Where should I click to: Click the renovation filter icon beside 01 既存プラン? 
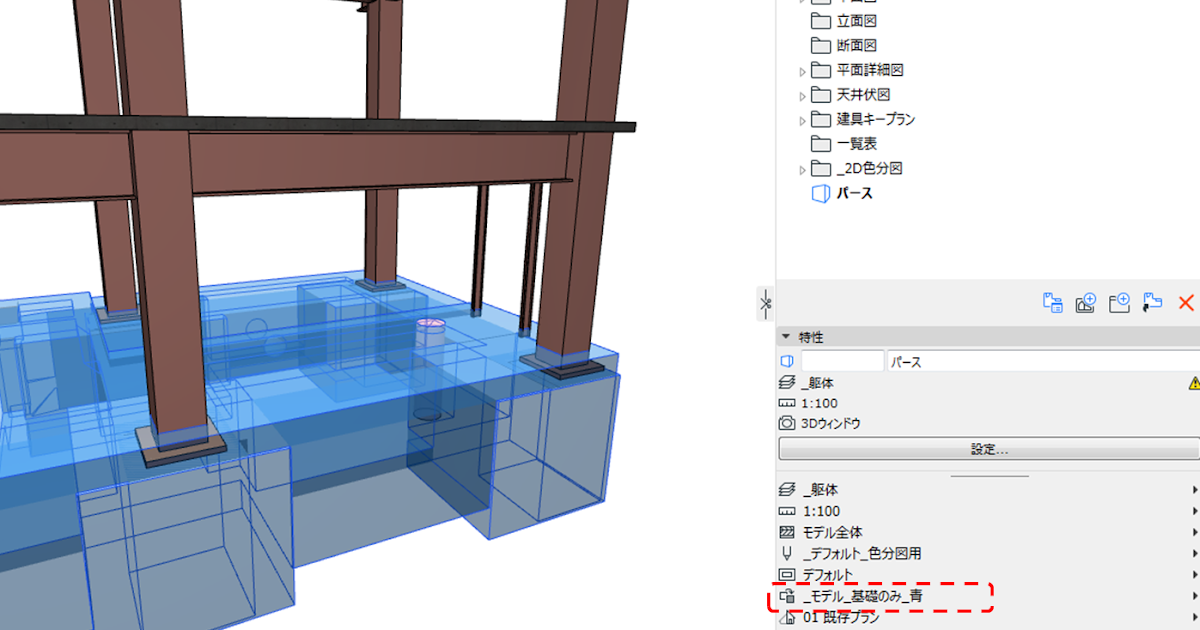tap(789, 616)
